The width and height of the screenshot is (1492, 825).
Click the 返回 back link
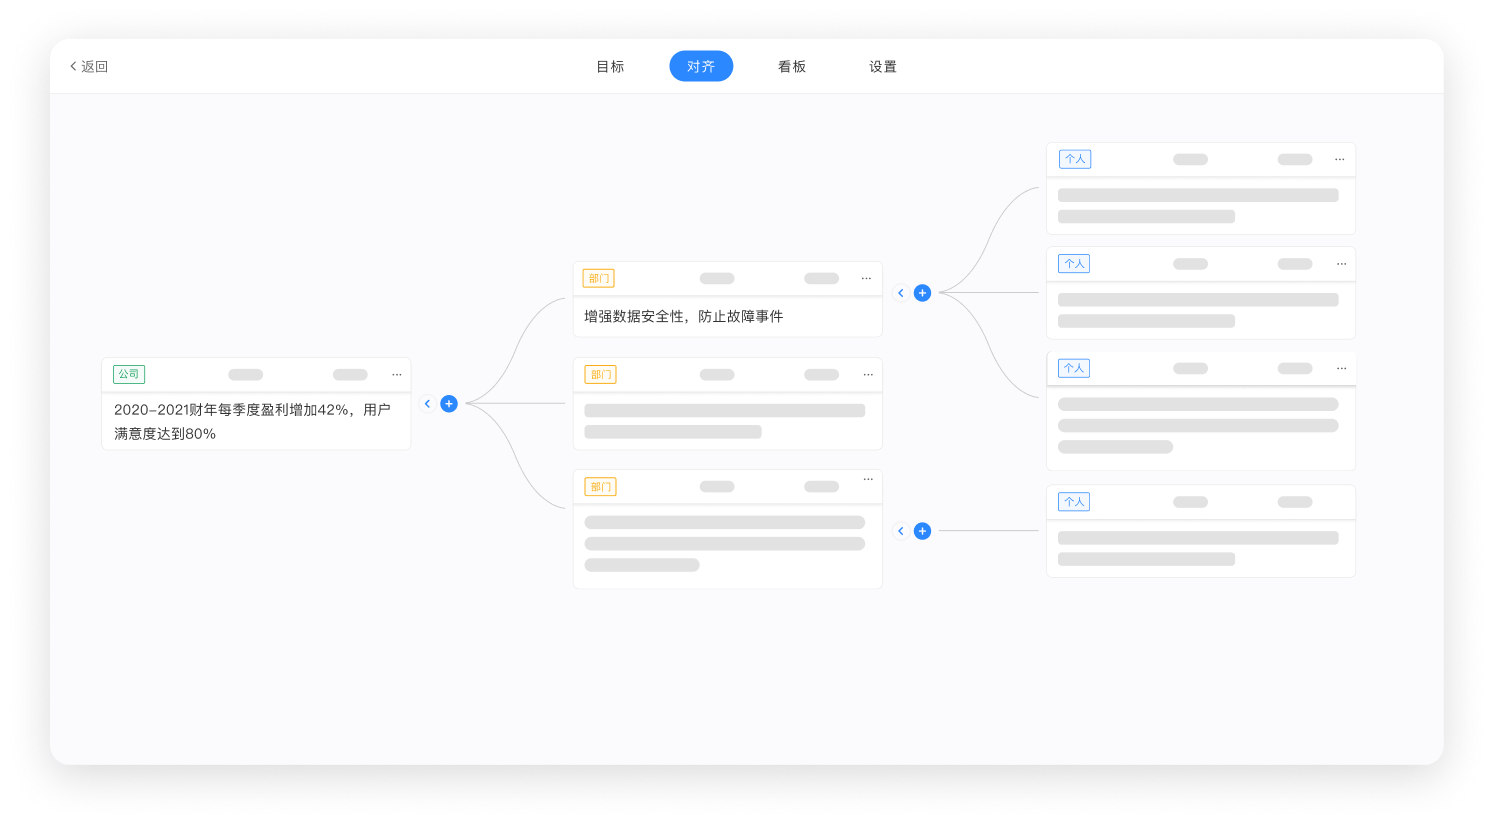click(x=88, y=66)
